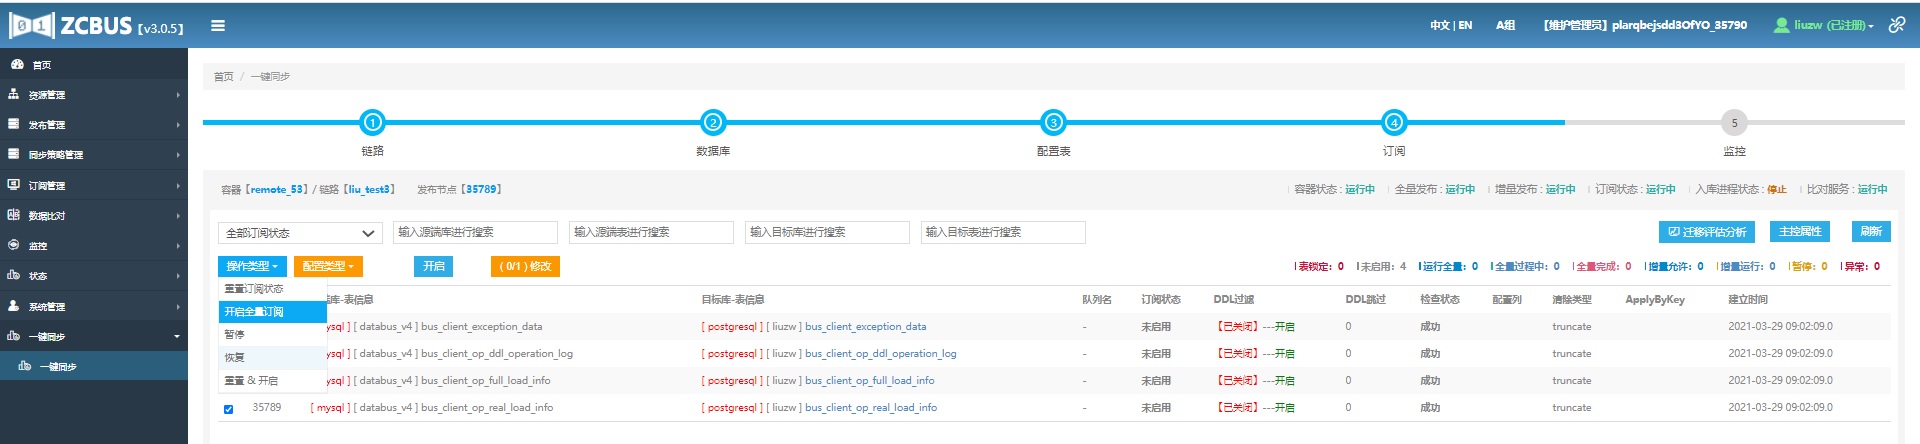1920x444 pixels.
Task: Click the 系统管理 user icon in sidebar
Action: click(14, 306)
